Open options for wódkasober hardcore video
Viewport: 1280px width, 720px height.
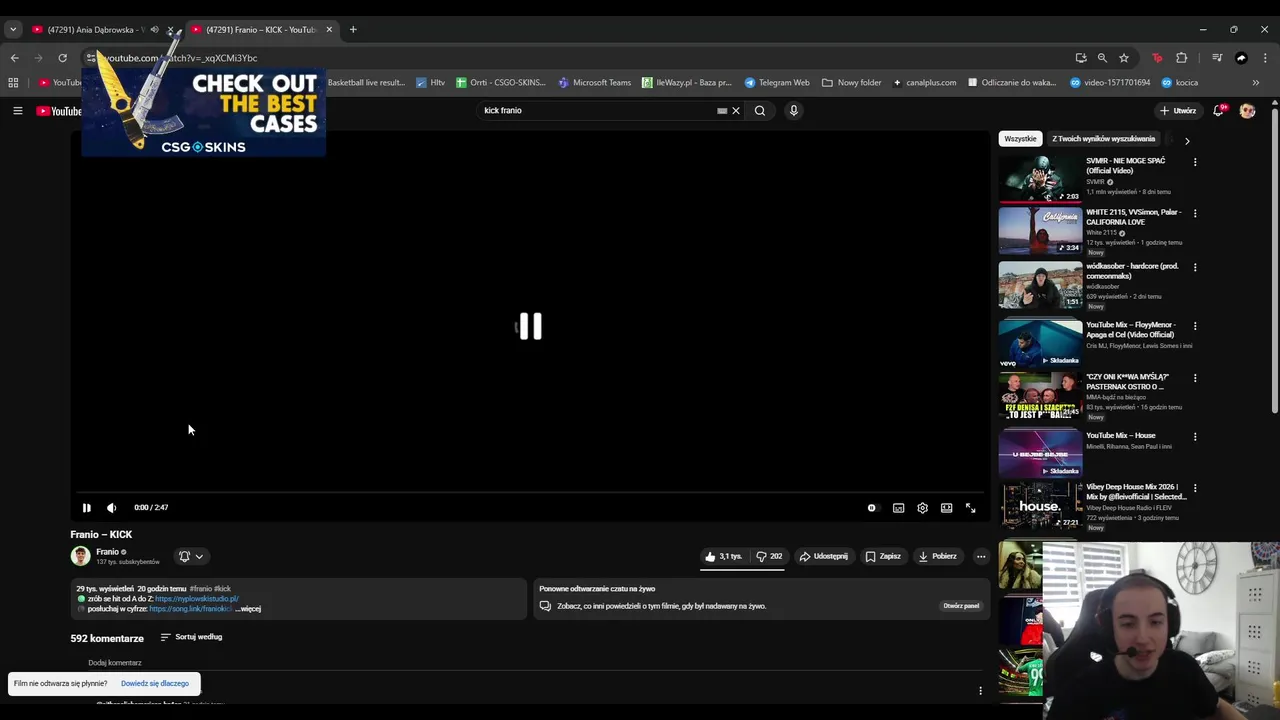click(1194, 267)
